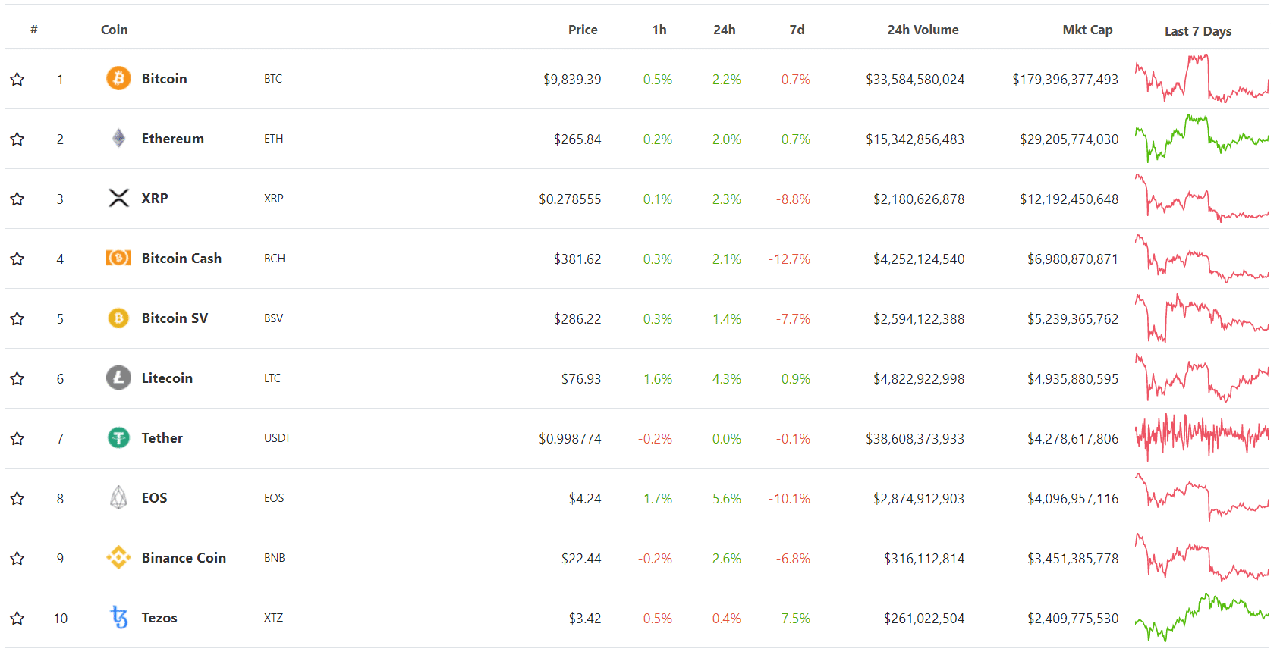Viewport: 1280px width, 652px height.
Task: Click the XTZ ticker symbol
Action: pos(273,619)
